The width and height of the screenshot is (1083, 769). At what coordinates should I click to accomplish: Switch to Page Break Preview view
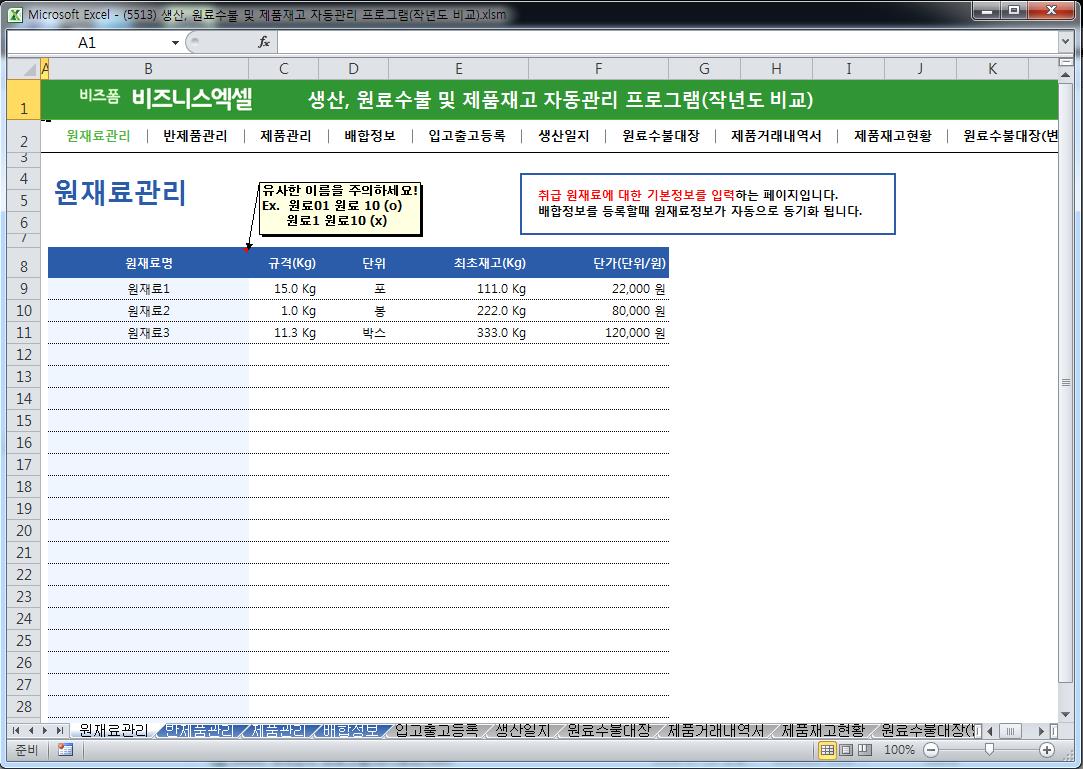coord(863,750)
